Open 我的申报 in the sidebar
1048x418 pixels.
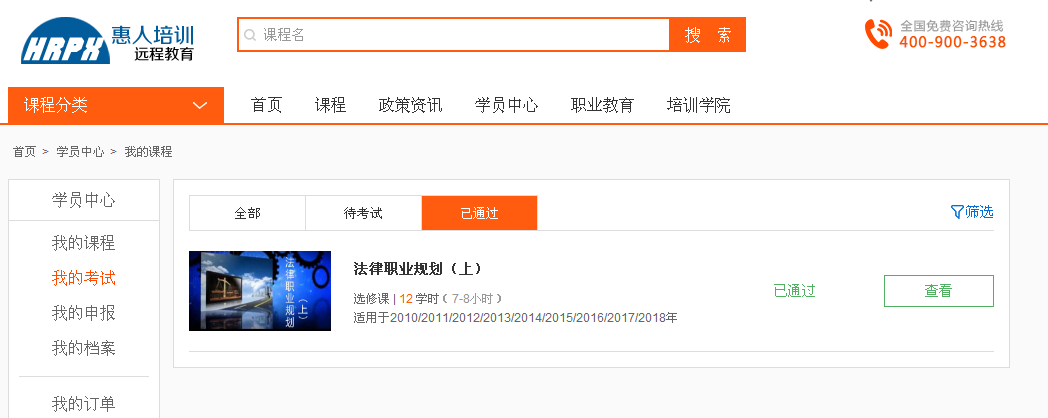point(84,313)
